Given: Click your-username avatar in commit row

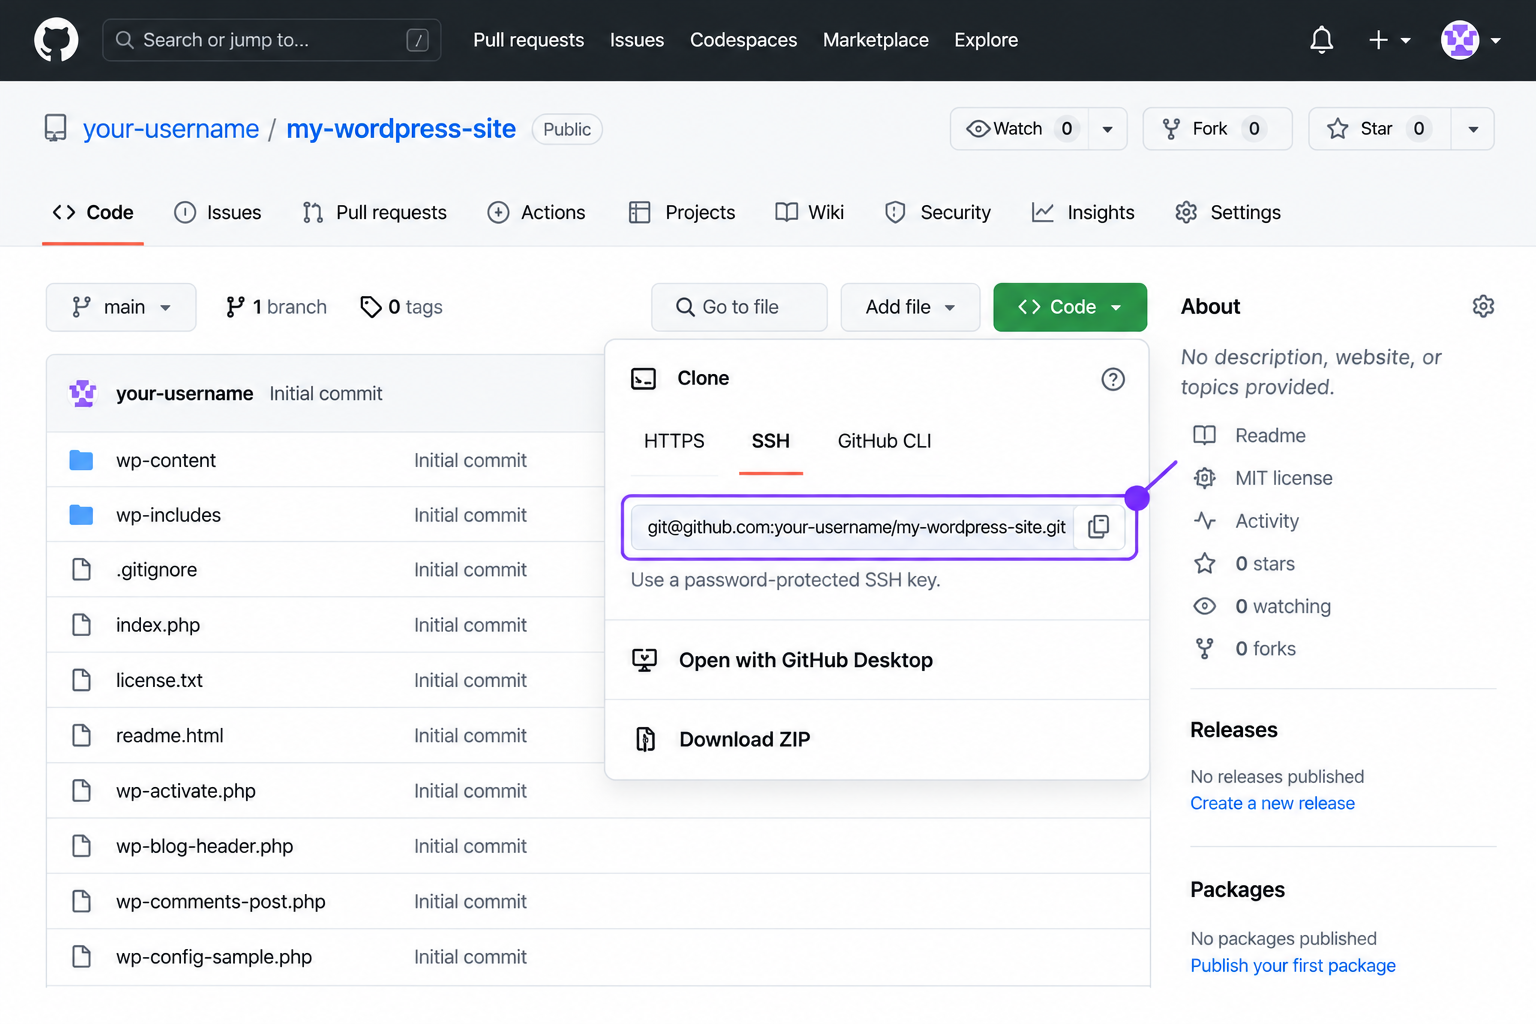Looking at the screenshot, I should tap(83, 393).
